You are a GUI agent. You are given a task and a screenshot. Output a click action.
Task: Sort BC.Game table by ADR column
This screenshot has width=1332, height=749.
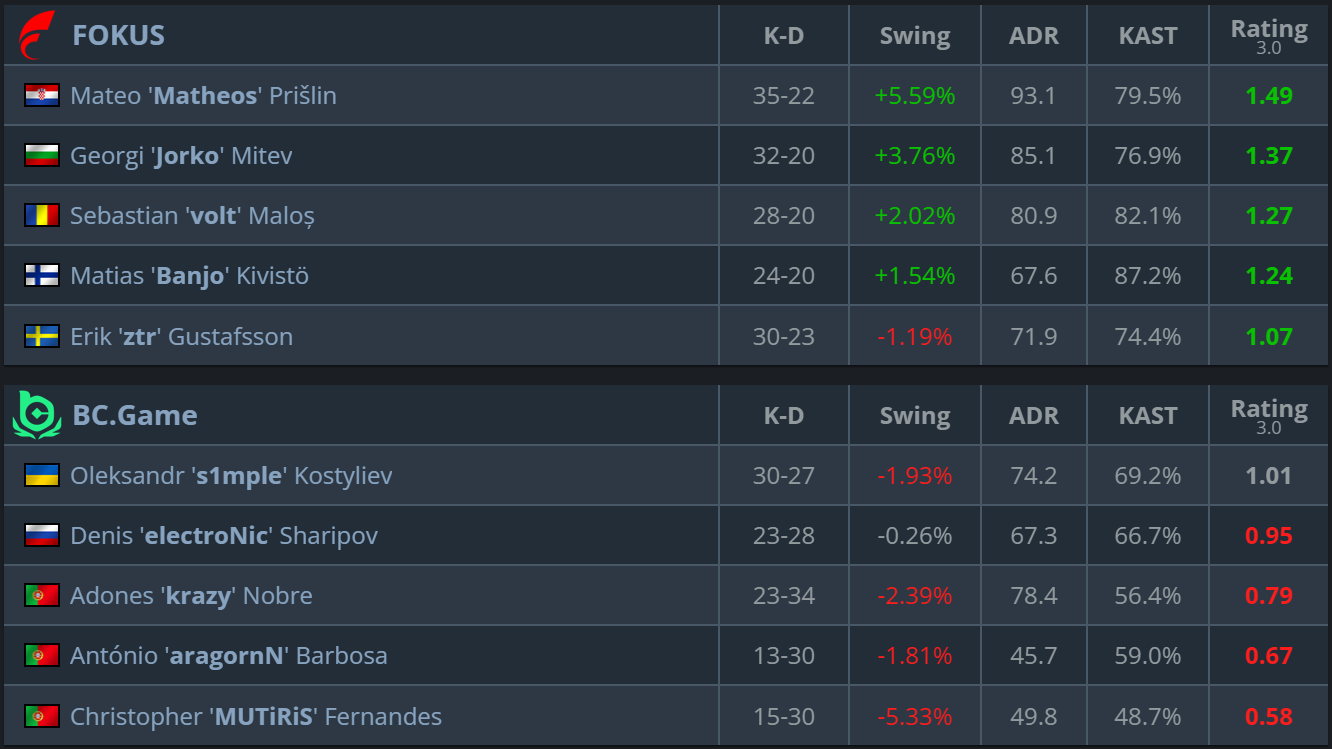(x=1033, y=416)
